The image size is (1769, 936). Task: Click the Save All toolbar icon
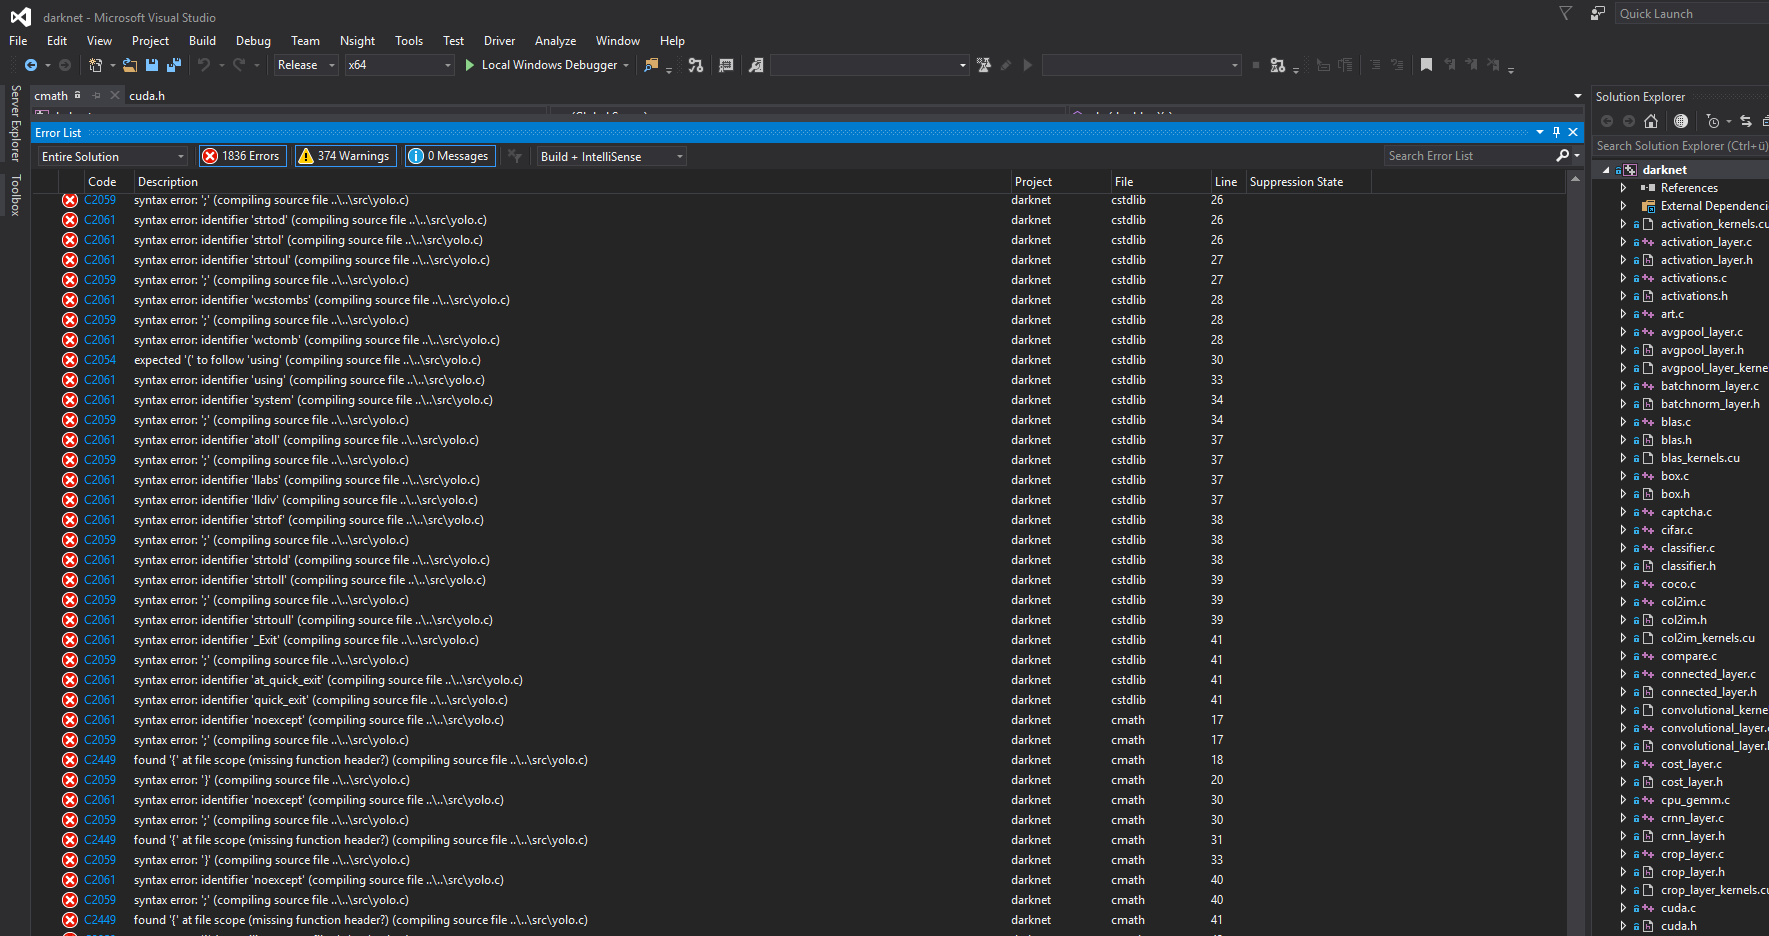click(173, 65)
